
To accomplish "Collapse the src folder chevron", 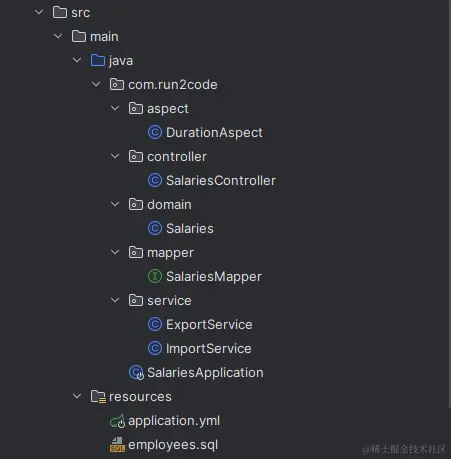I will click(x=39, y=12).
